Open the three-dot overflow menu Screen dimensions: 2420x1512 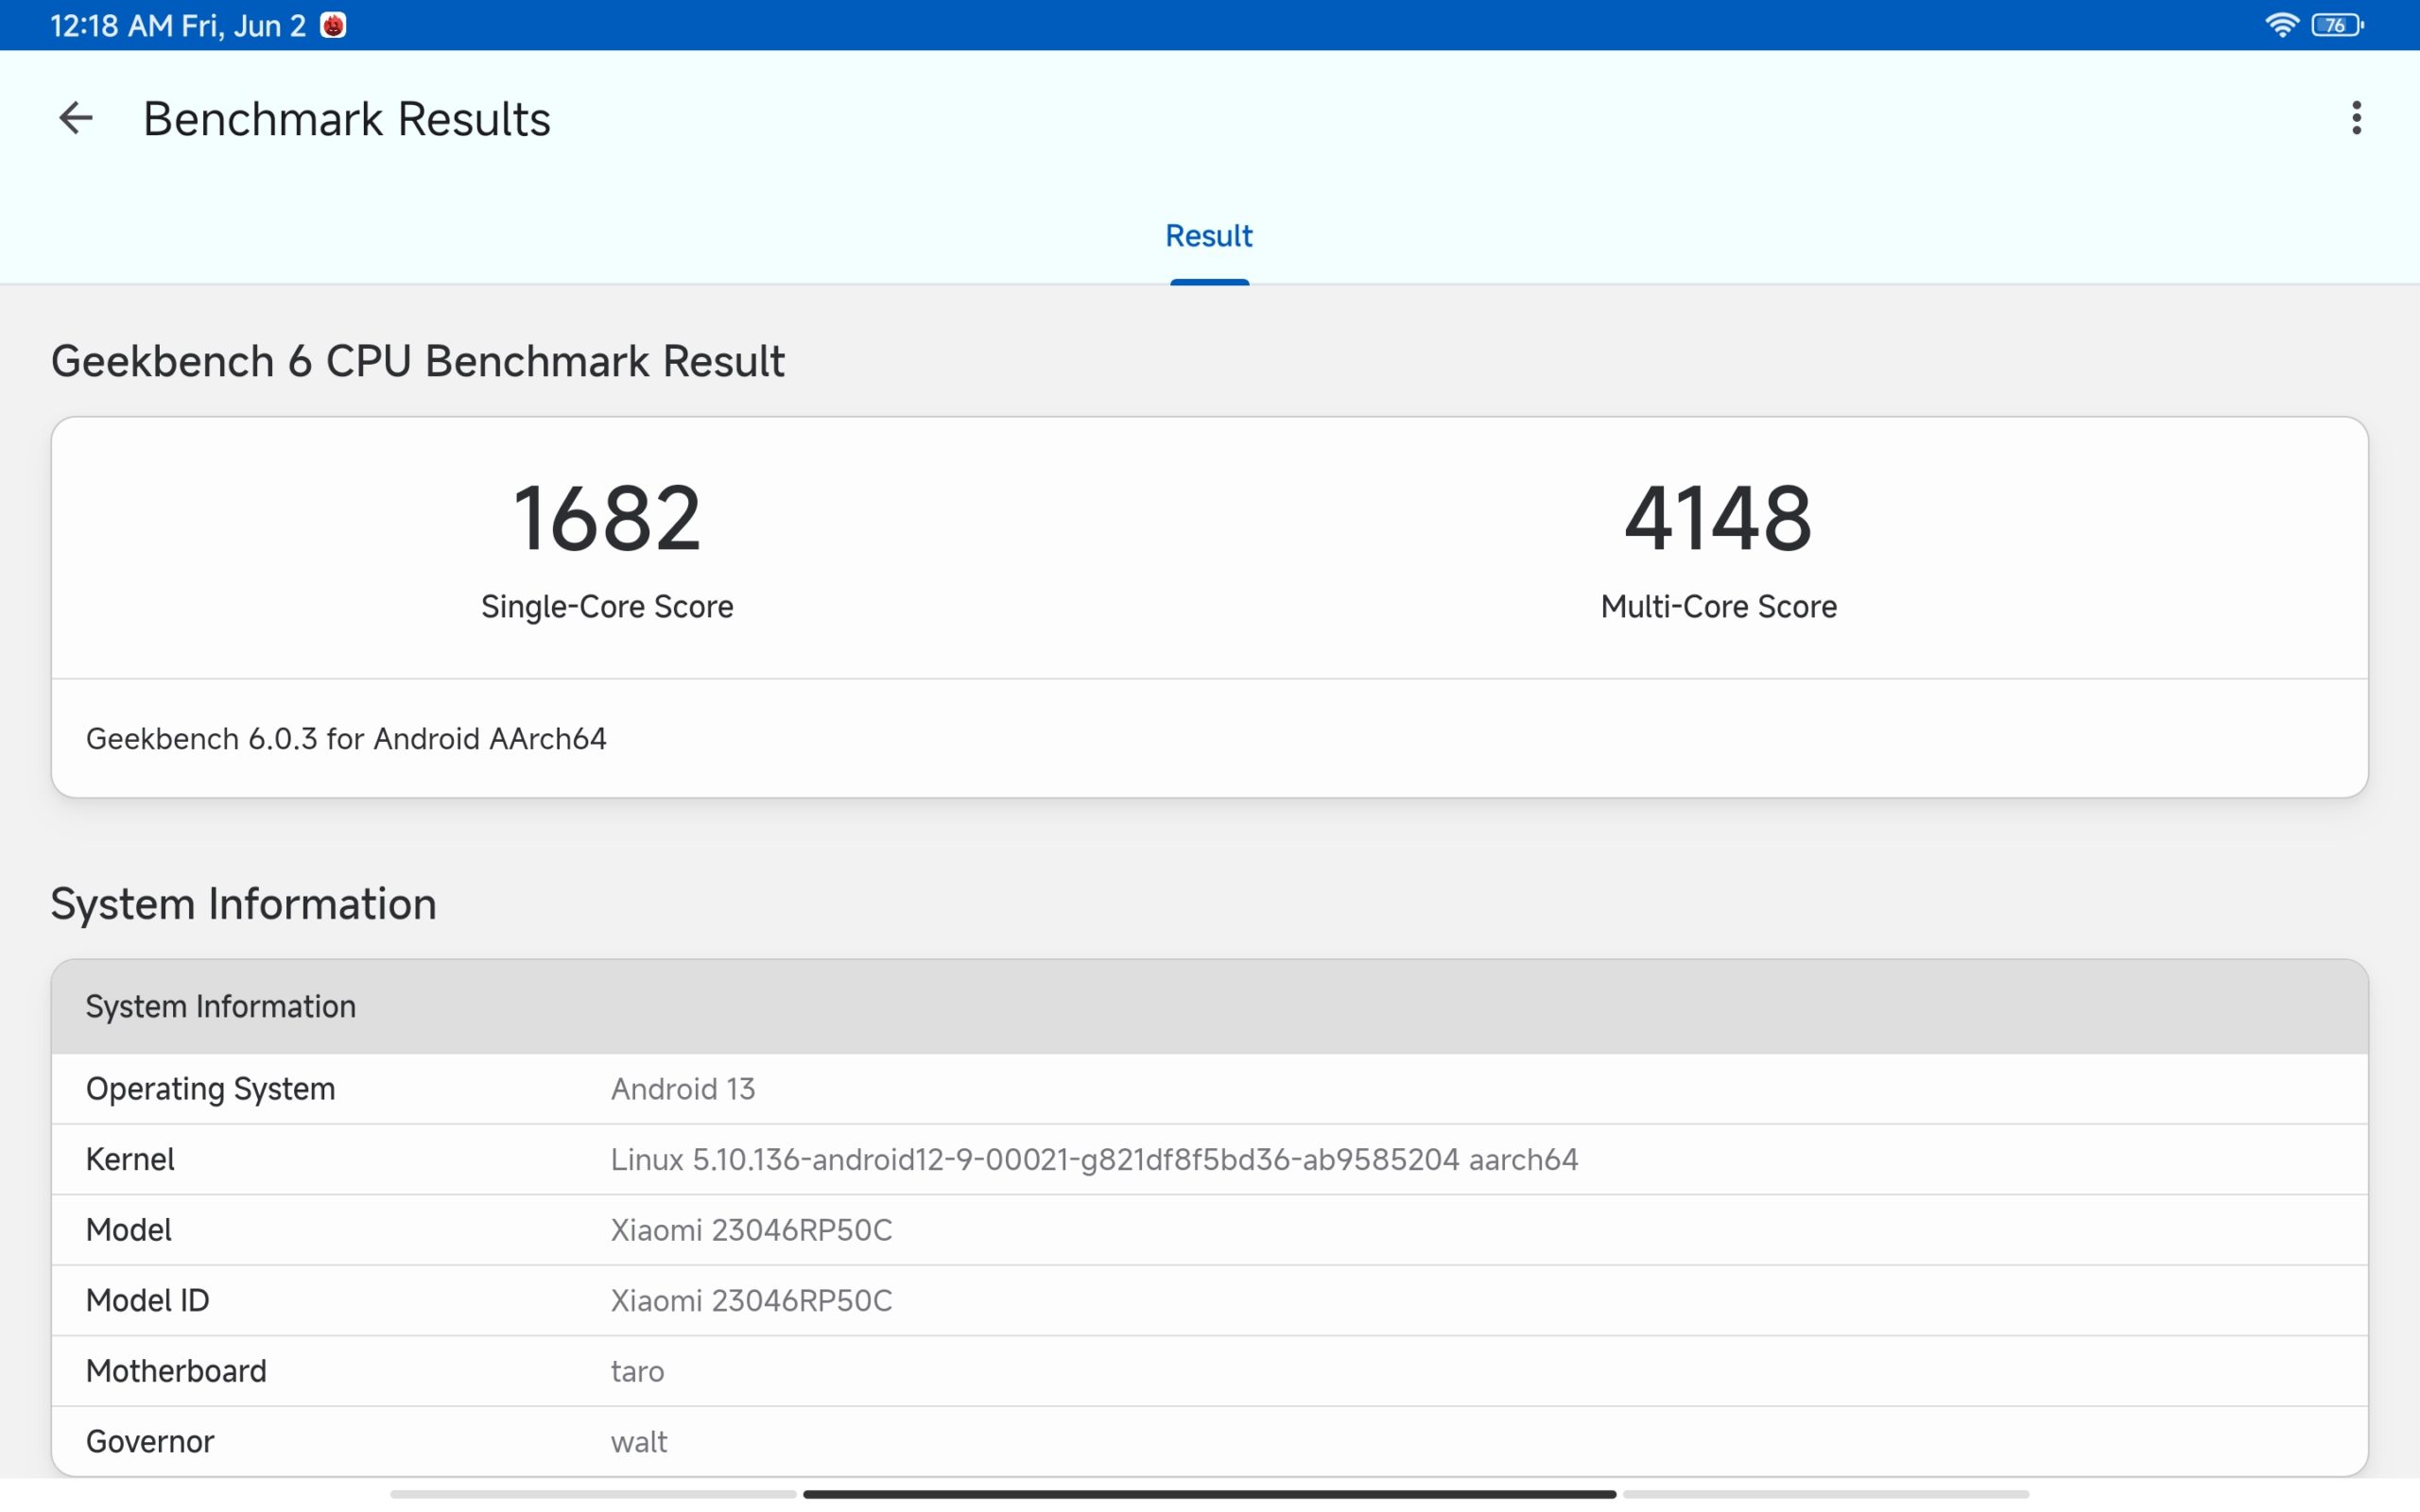tap(2356, 118)
